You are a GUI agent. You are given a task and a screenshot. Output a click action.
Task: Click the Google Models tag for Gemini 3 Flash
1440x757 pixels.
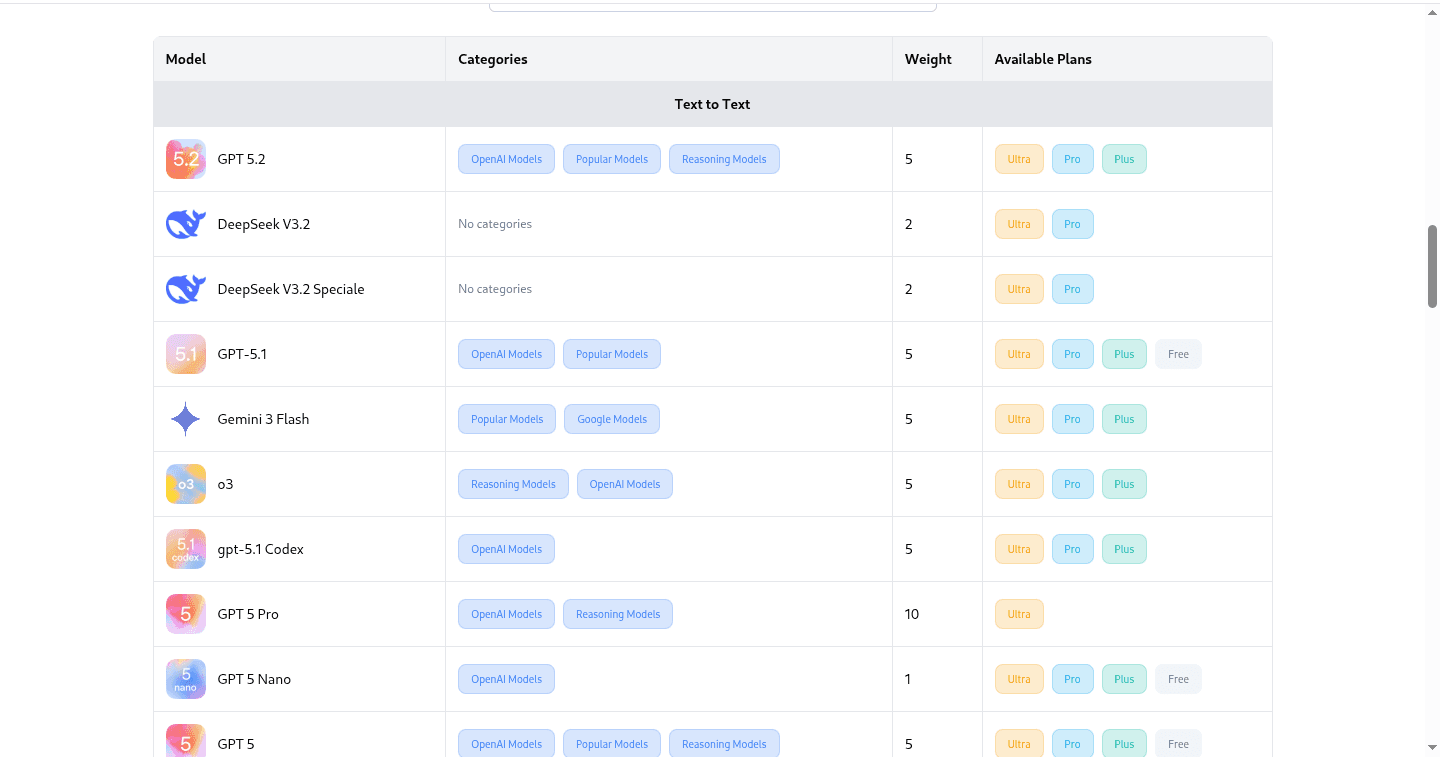click(x=612, y=419)
